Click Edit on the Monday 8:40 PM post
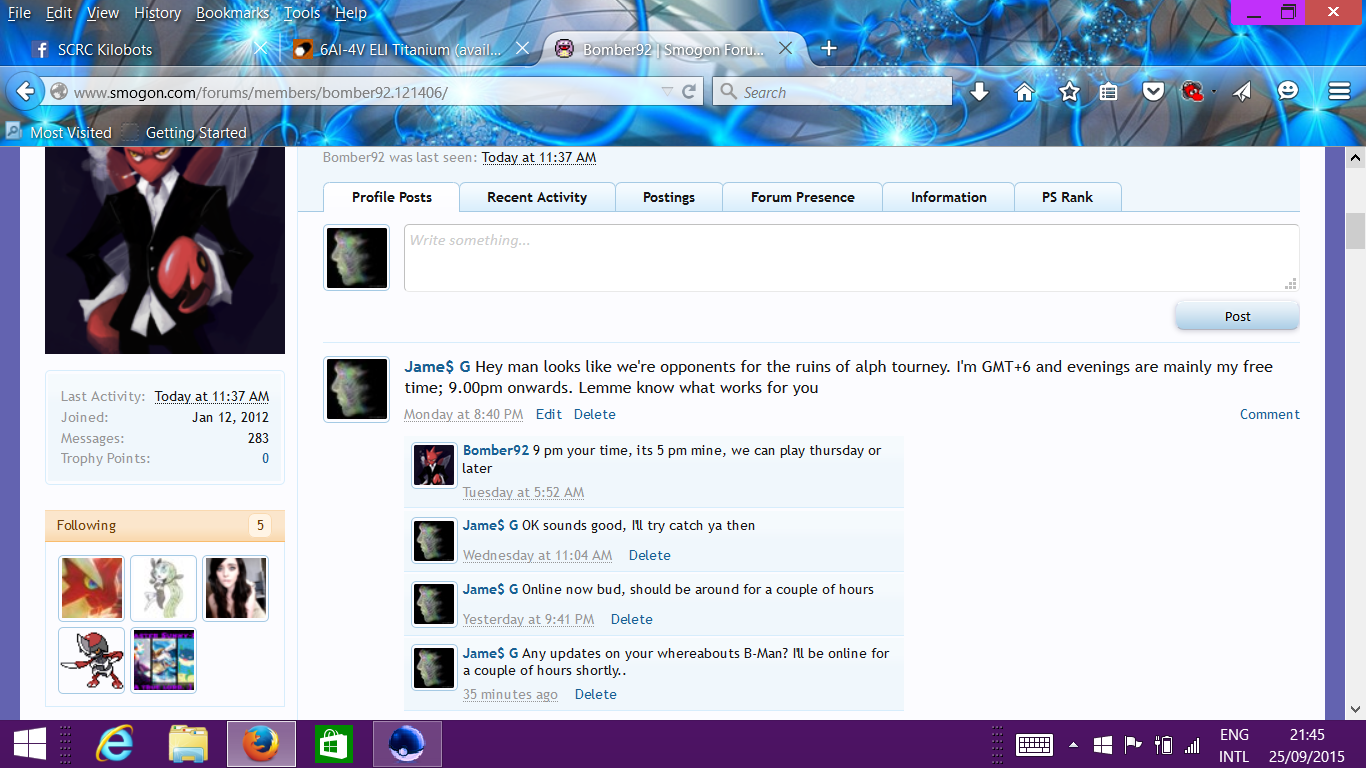Viewport: 1366px width, 768px height. [549, 414]
